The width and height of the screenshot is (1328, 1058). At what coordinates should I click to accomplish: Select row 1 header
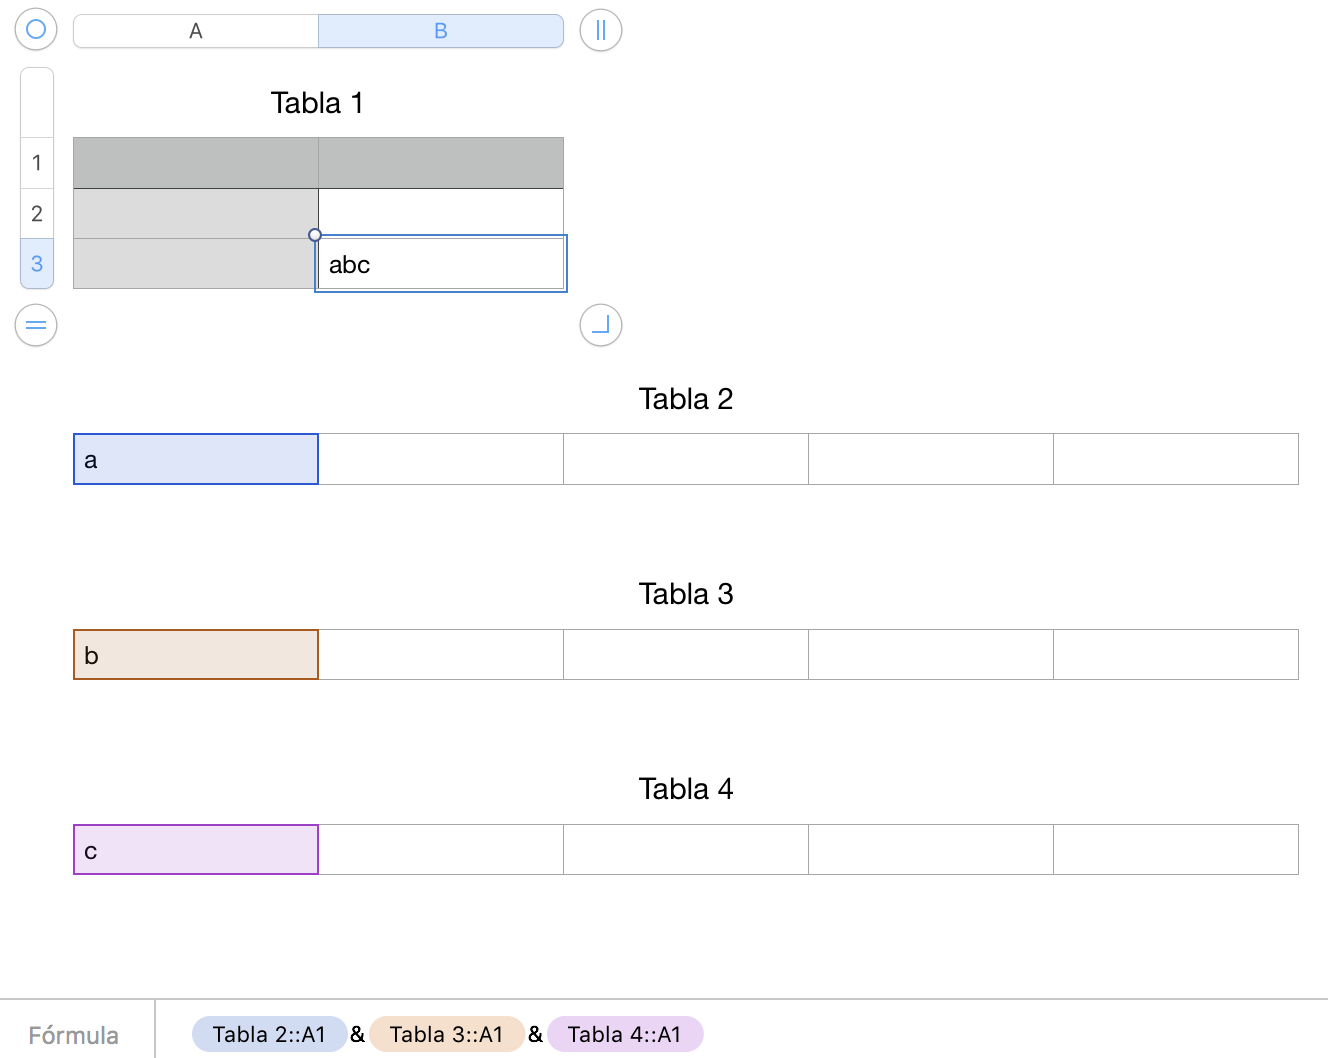click(x=37, y=163)
